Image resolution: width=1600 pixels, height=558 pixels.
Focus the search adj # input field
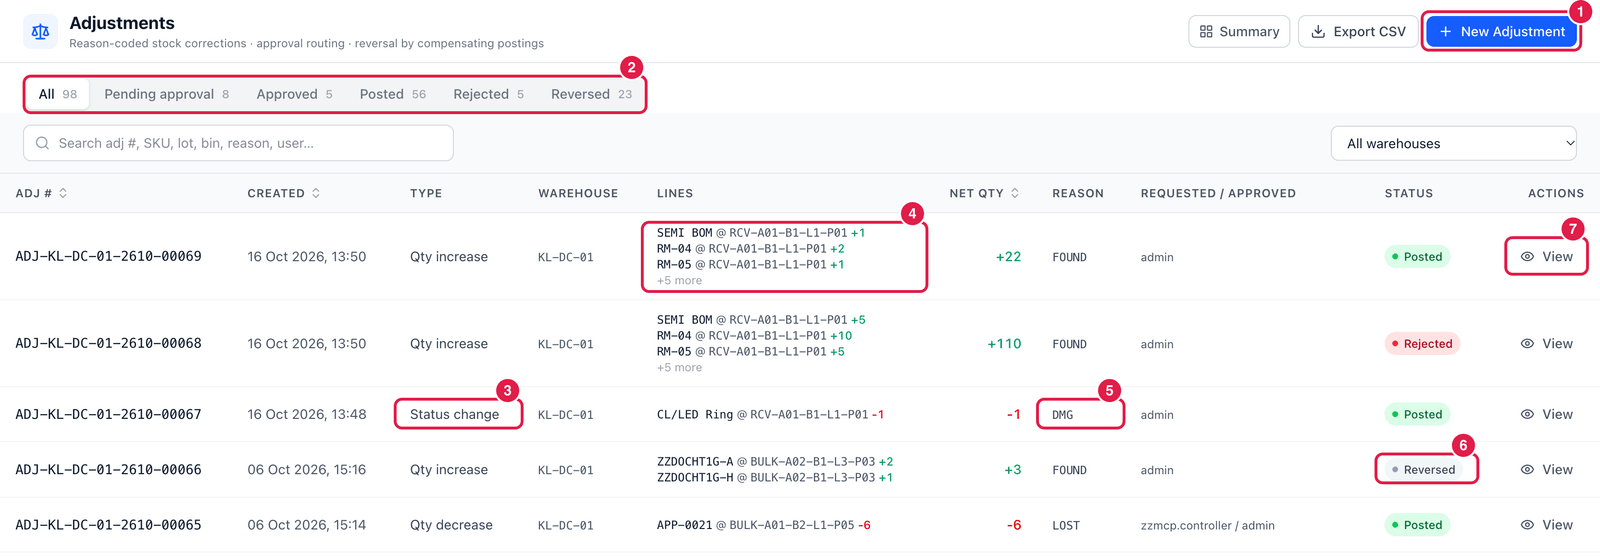pos(238,143)
